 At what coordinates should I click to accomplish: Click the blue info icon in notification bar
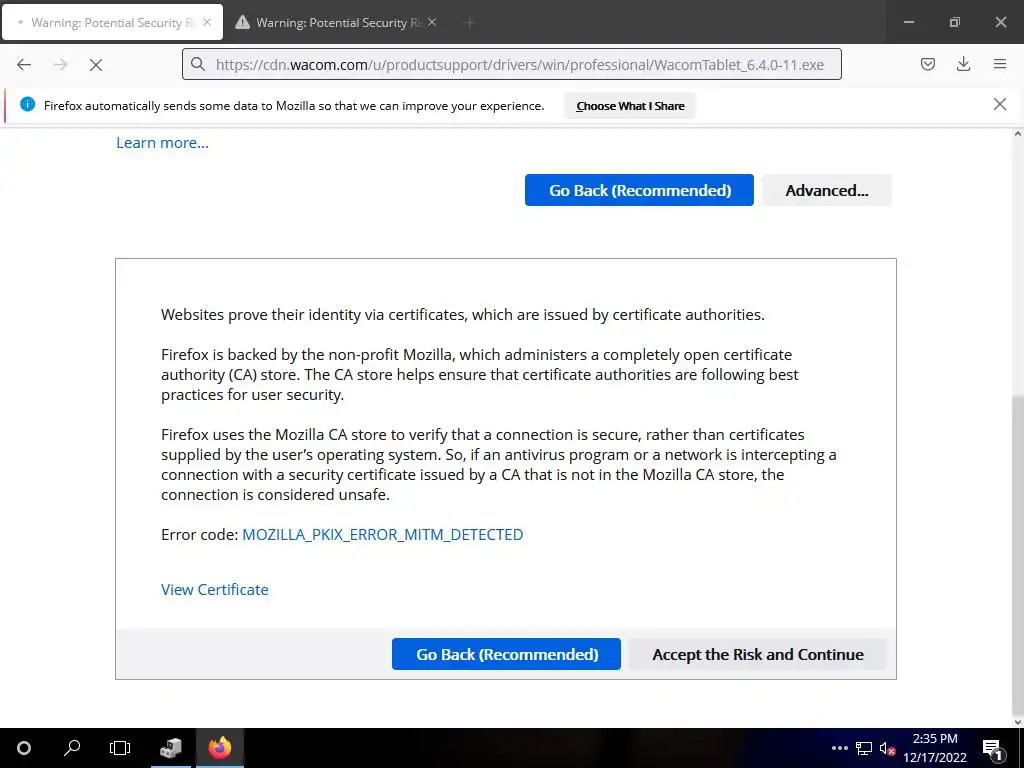[27, 104]
